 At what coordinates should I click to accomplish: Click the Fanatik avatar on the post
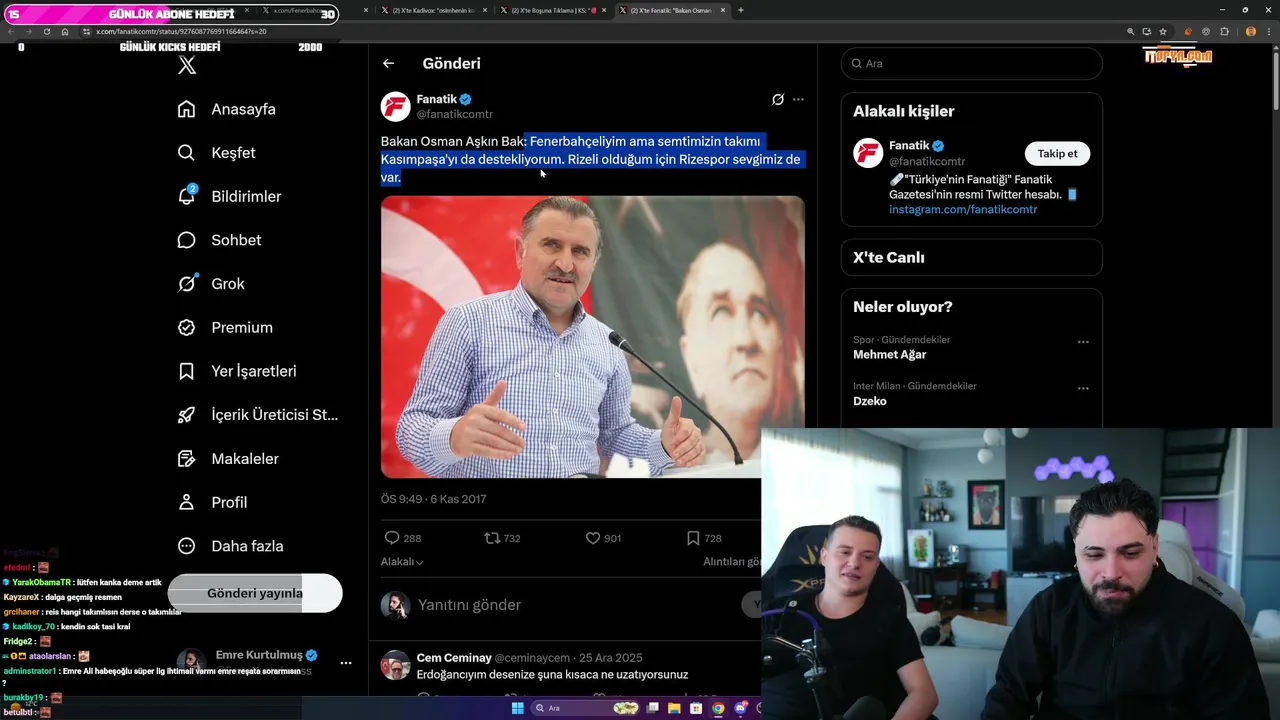[x=396, y=106]
